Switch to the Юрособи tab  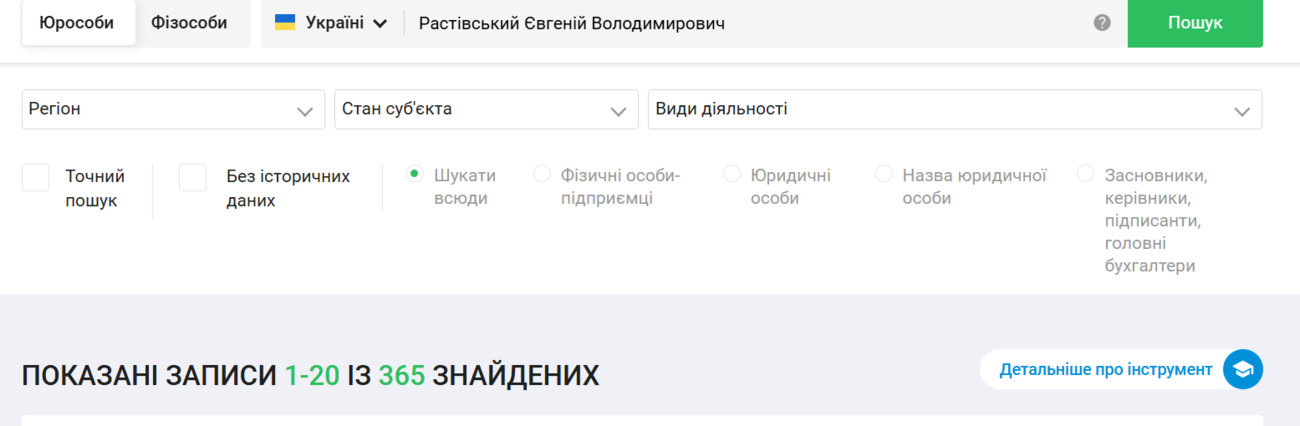77,23
